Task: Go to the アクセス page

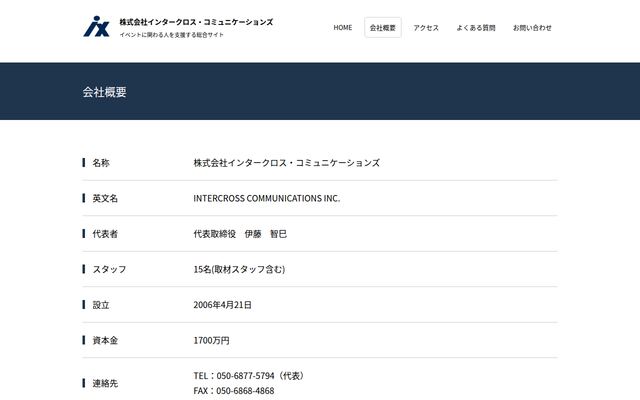Action: [426, 28]
